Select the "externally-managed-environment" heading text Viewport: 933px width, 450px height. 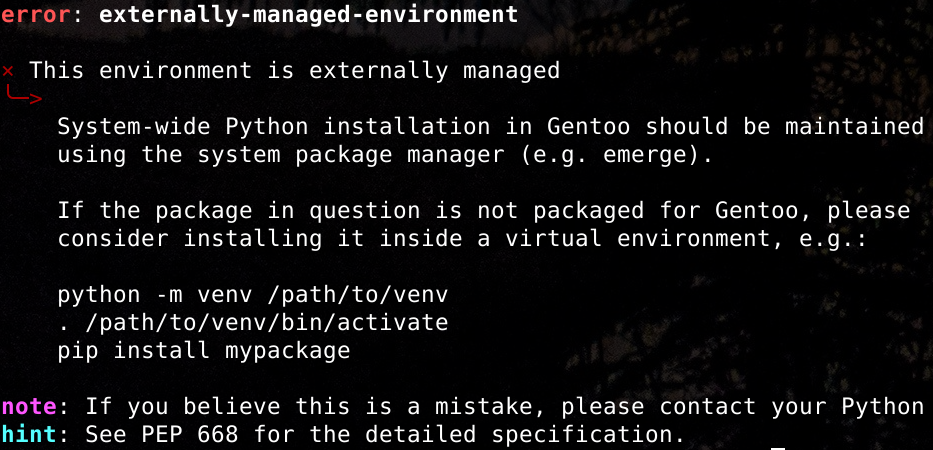coord(309,15)
